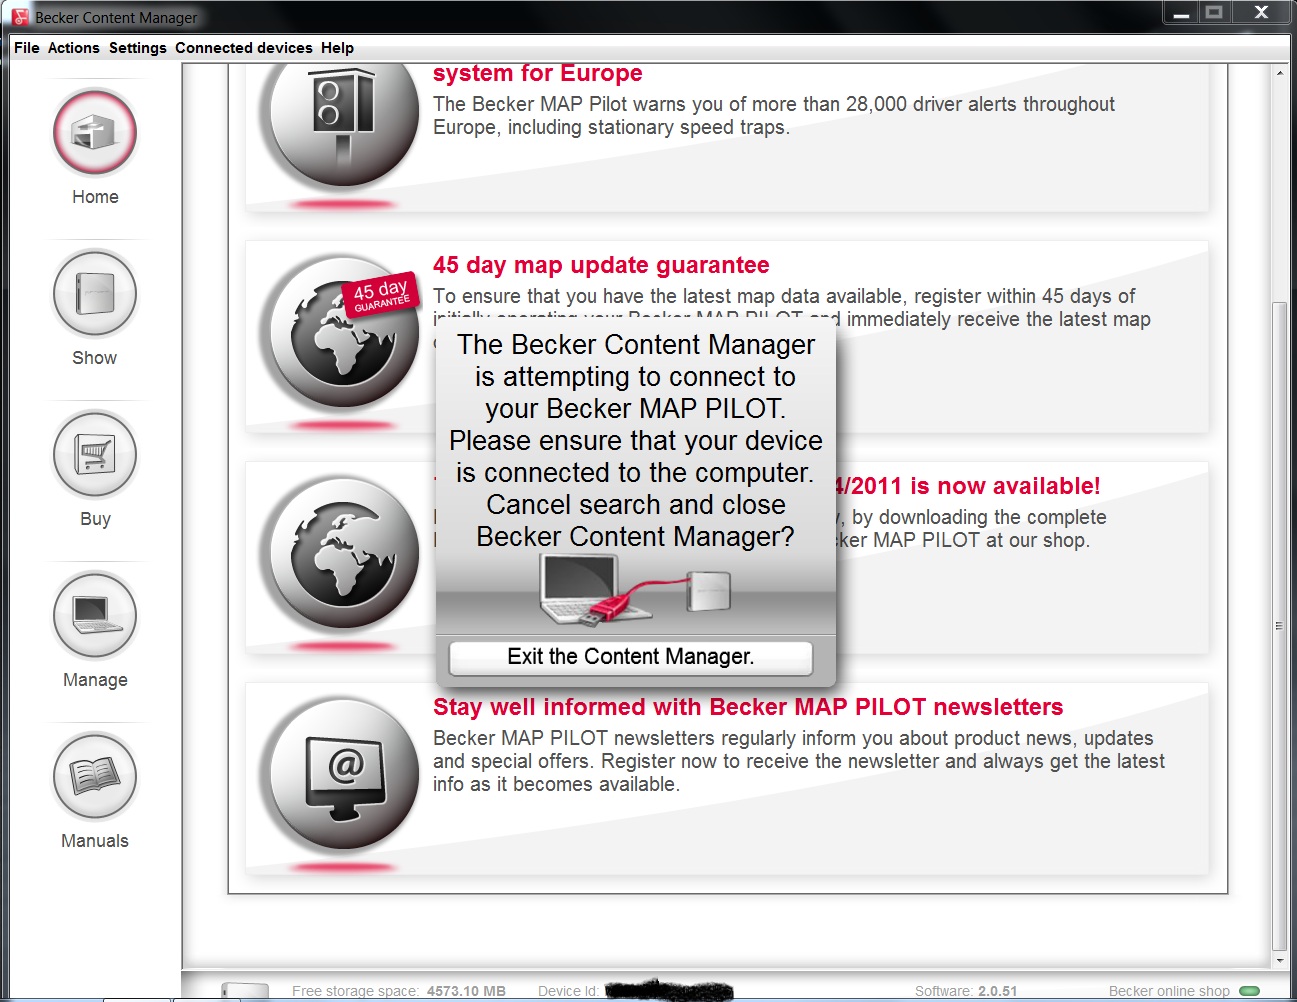Click the '28,000 driver alerts' description text

[x=774, y=116]
